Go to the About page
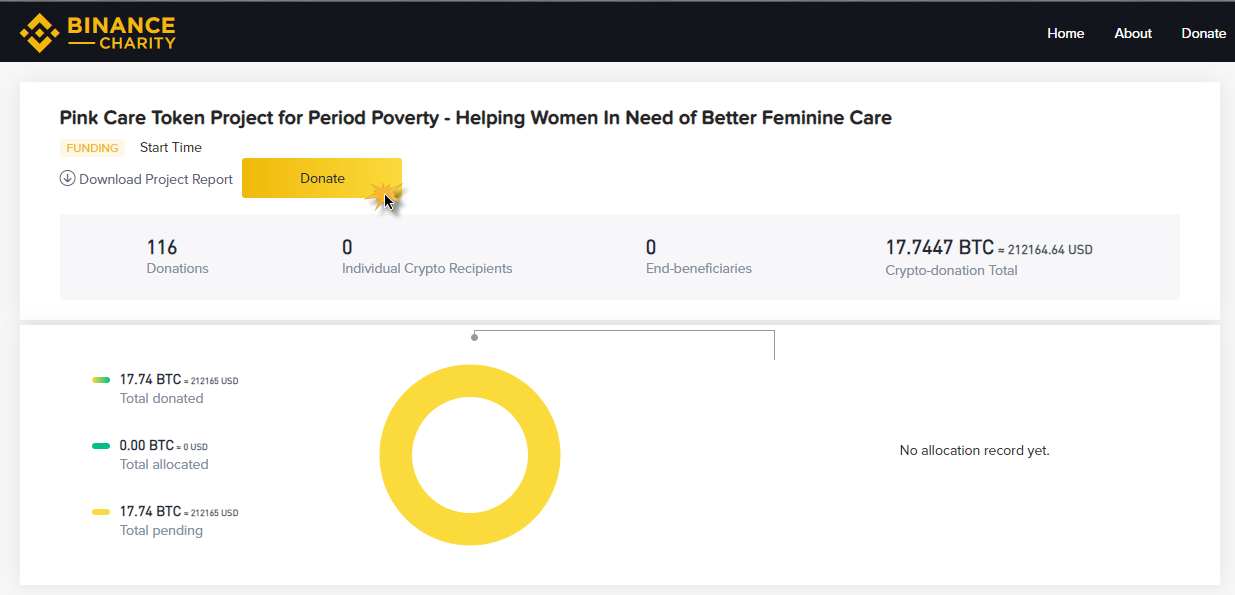 pyautogui.click(x=1133, y=33)
